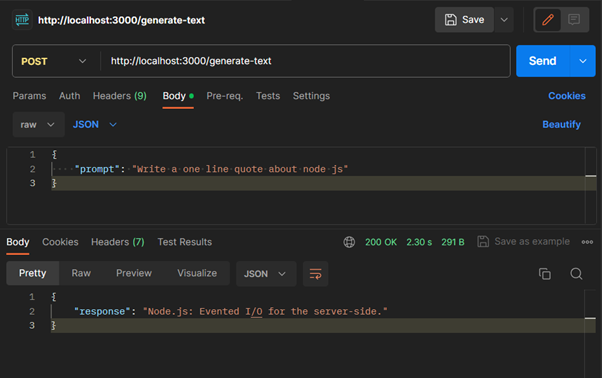The height and width of the screenshot is (378, 602).
Task: Open the request JSON format dropdown
Action: click(x=95, y=124)
